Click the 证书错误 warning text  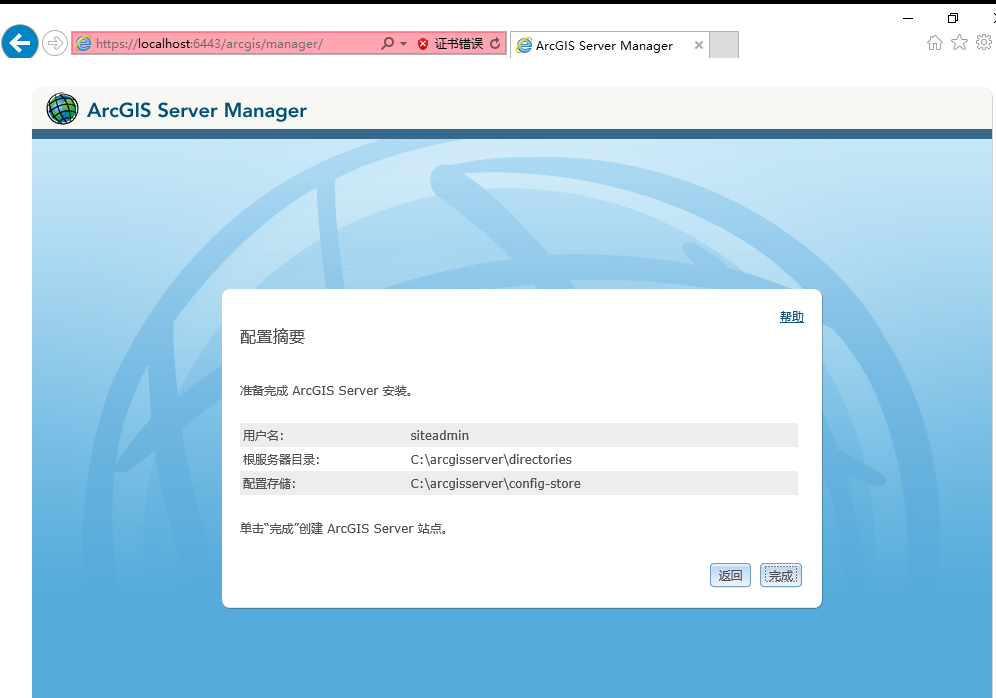click(459, 44)
